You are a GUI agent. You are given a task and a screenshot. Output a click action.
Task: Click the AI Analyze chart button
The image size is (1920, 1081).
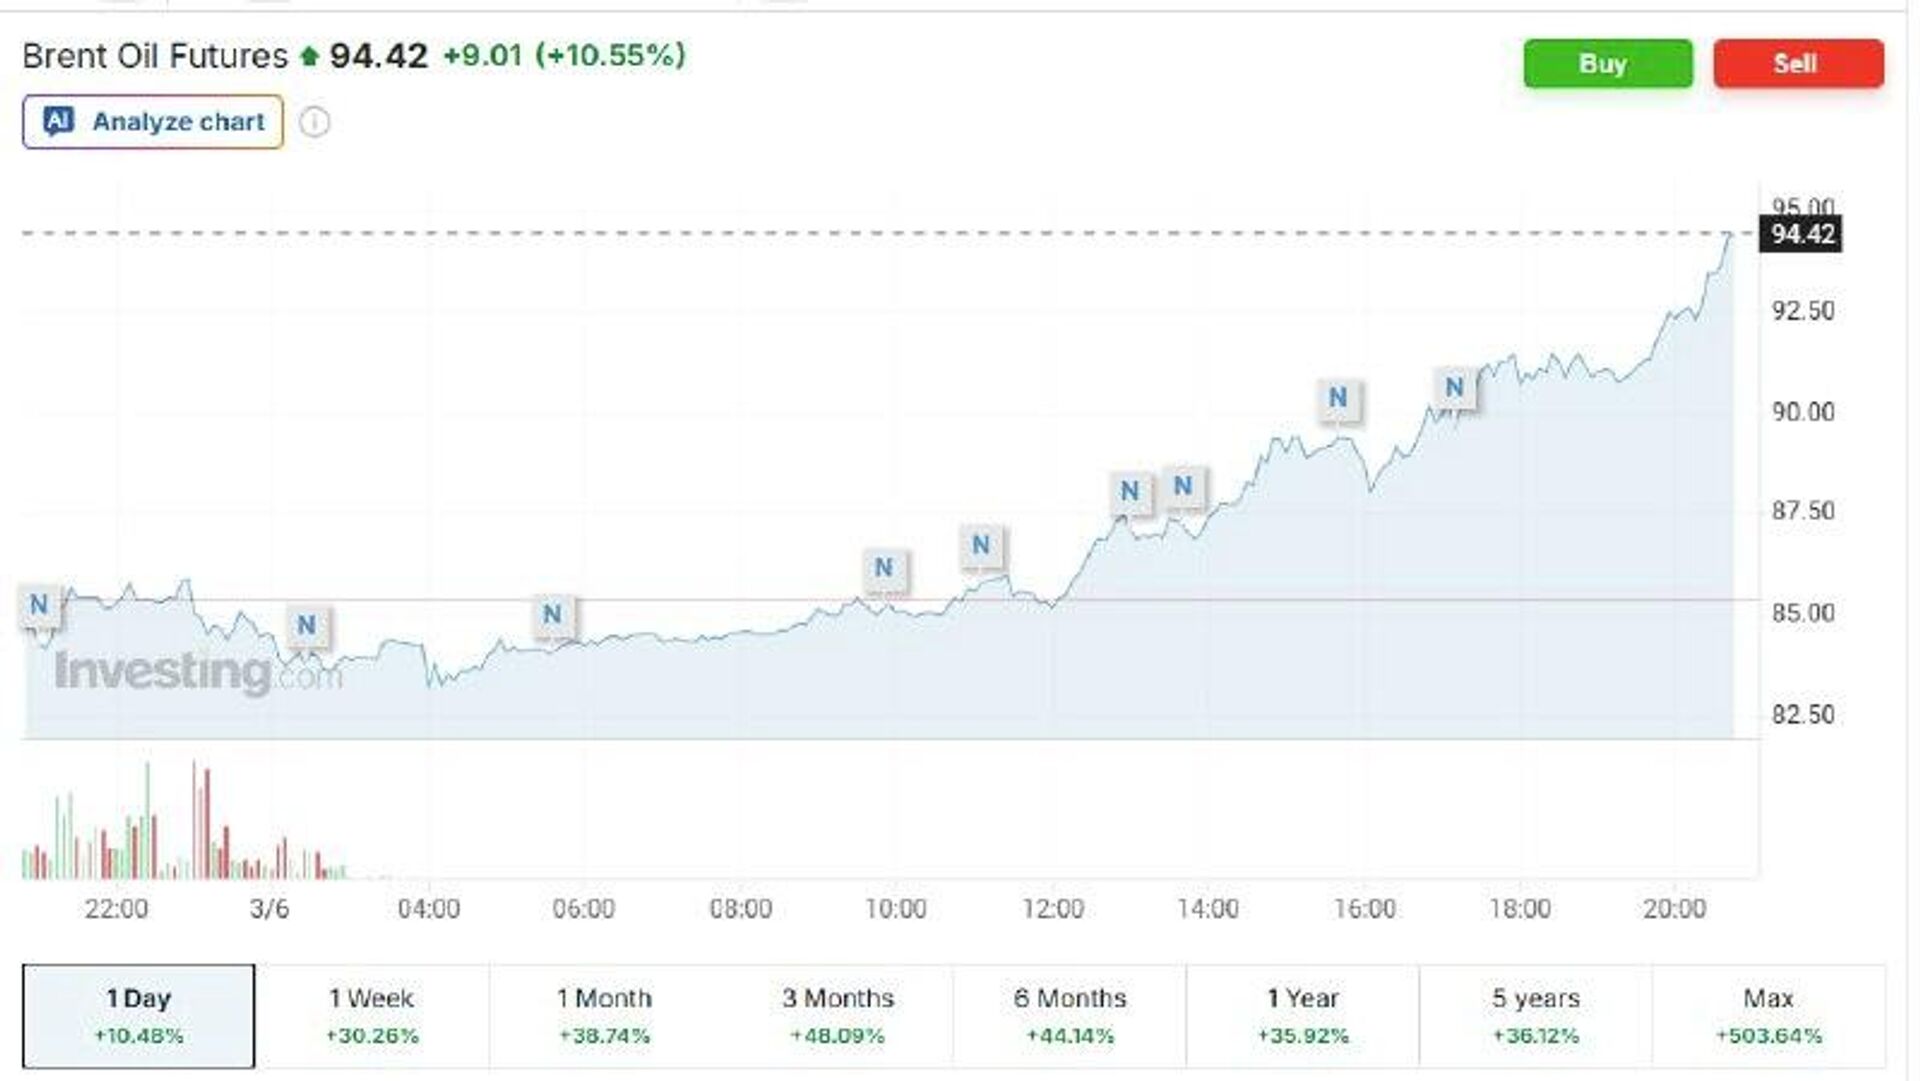coord(153,122)
